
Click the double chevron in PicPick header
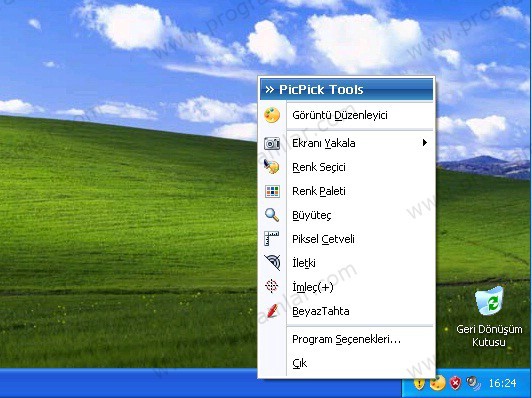tap(270, 90)
